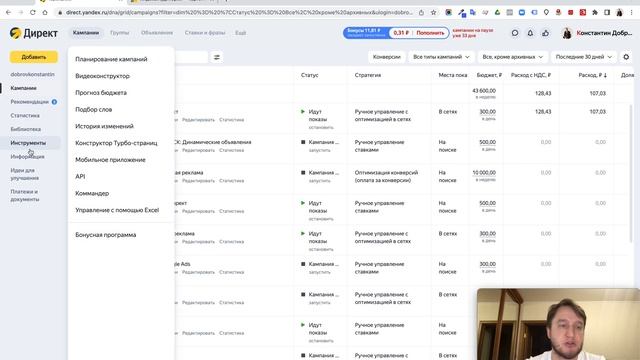Screen dimensions: 640x360
Task: Open Видеоконструктор tool
Action: pos(102,76)
